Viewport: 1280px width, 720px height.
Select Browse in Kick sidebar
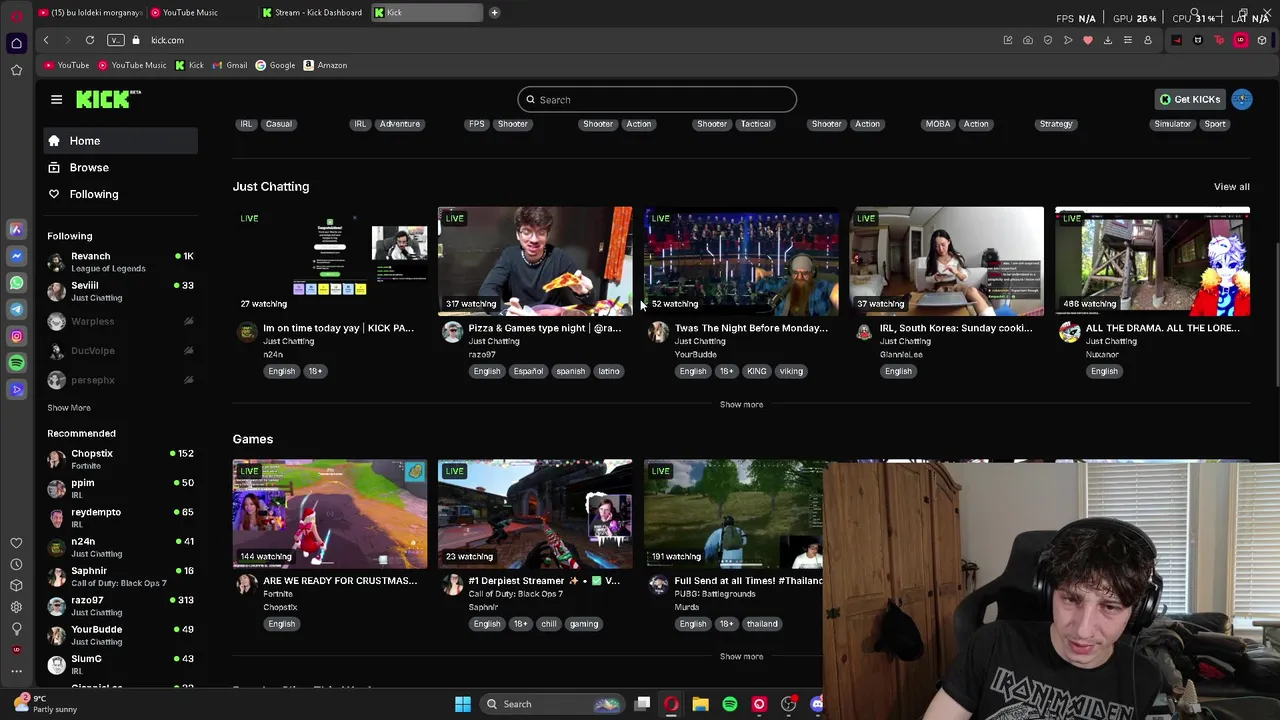coord(122,167)
